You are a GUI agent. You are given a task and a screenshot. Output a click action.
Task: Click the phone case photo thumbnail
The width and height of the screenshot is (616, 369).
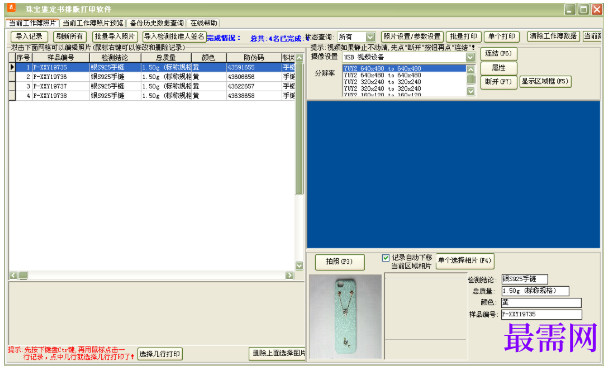pos(345,316)
